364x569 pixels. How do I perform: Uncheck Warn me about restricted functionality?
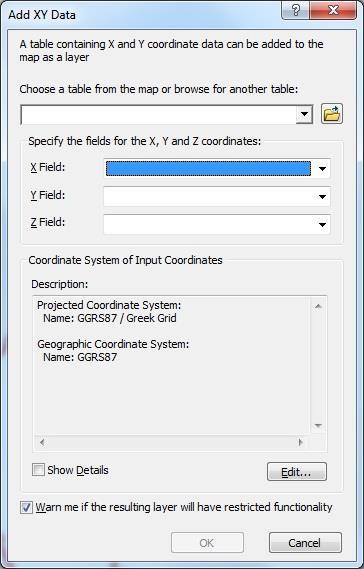(x=26, y=507)
